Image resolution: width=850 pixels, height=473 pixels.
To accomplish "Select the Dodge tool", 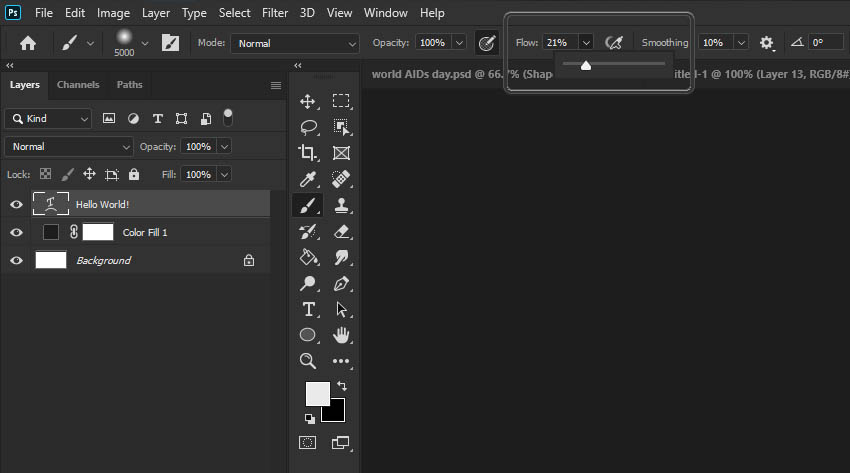I will click(308, 283).
